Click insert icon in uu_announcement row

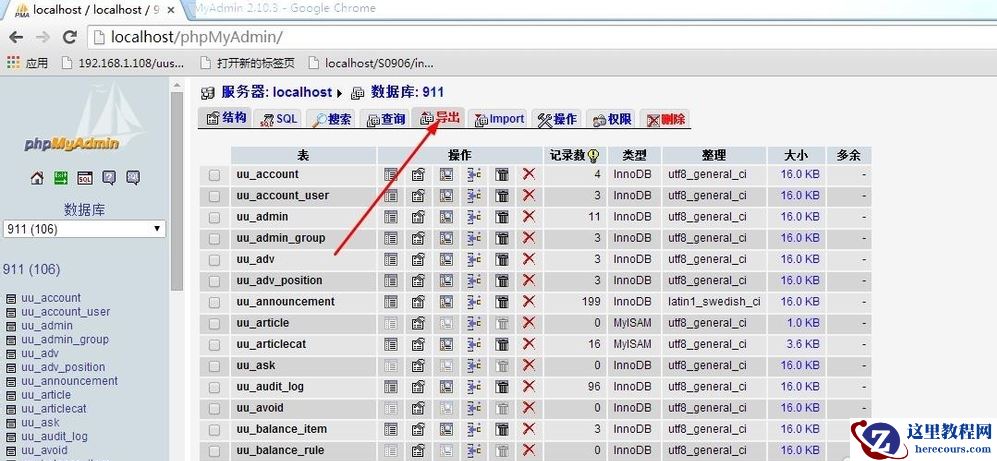click(x=474, y=302)
